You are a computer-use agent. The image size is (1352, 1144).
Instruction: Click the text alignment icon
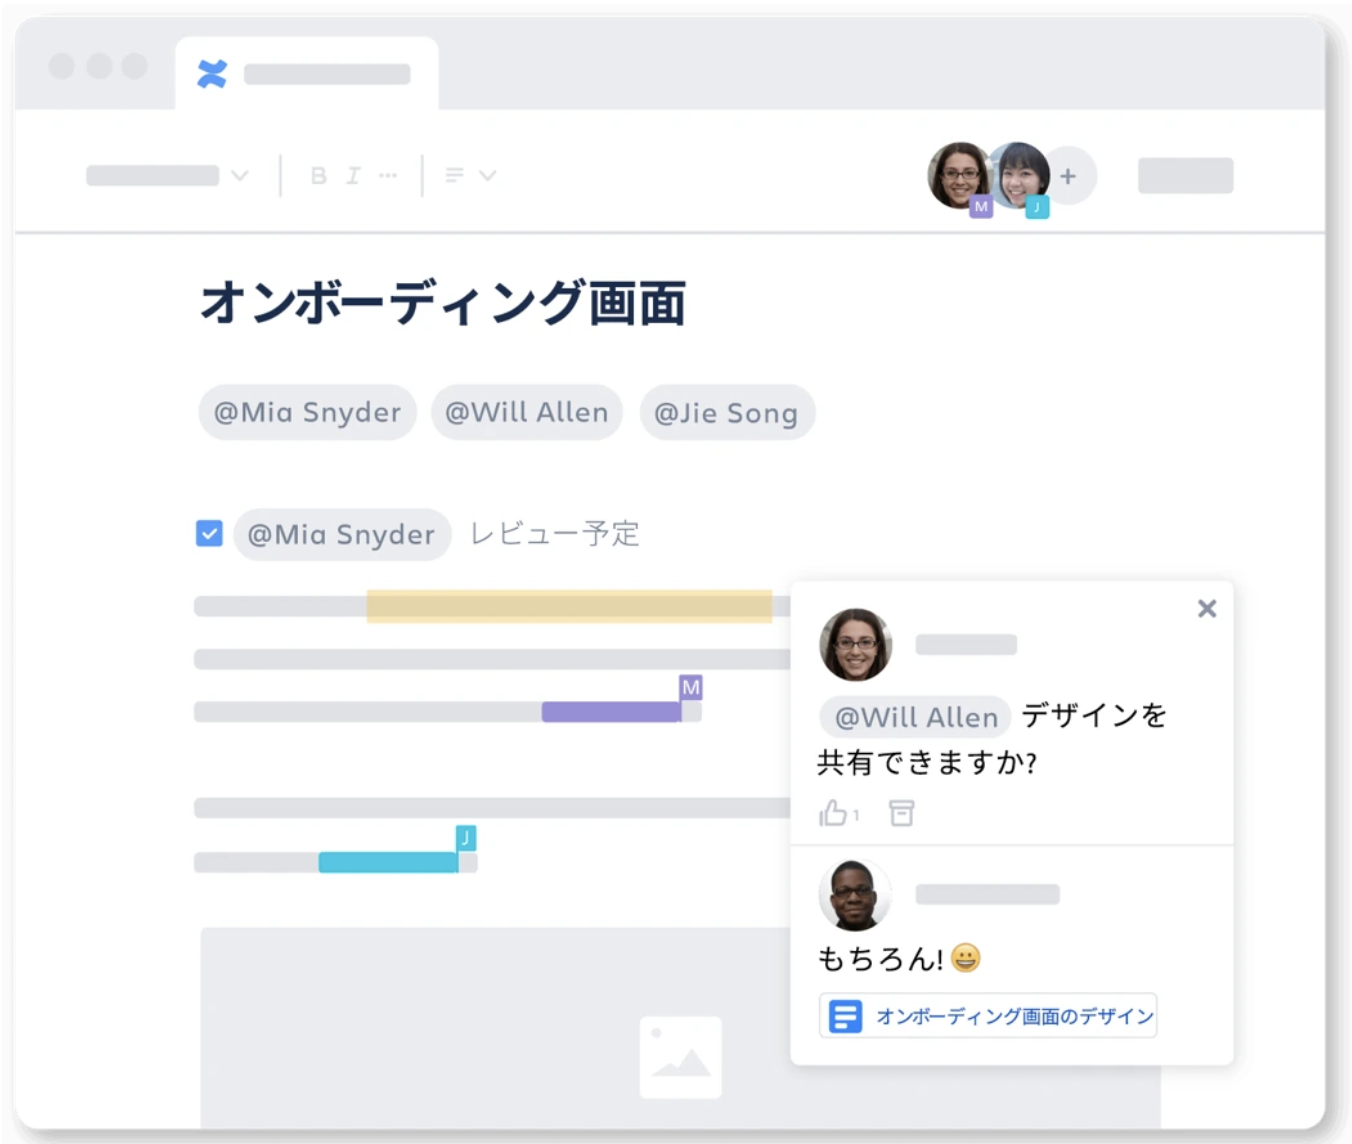click(455, 176)
